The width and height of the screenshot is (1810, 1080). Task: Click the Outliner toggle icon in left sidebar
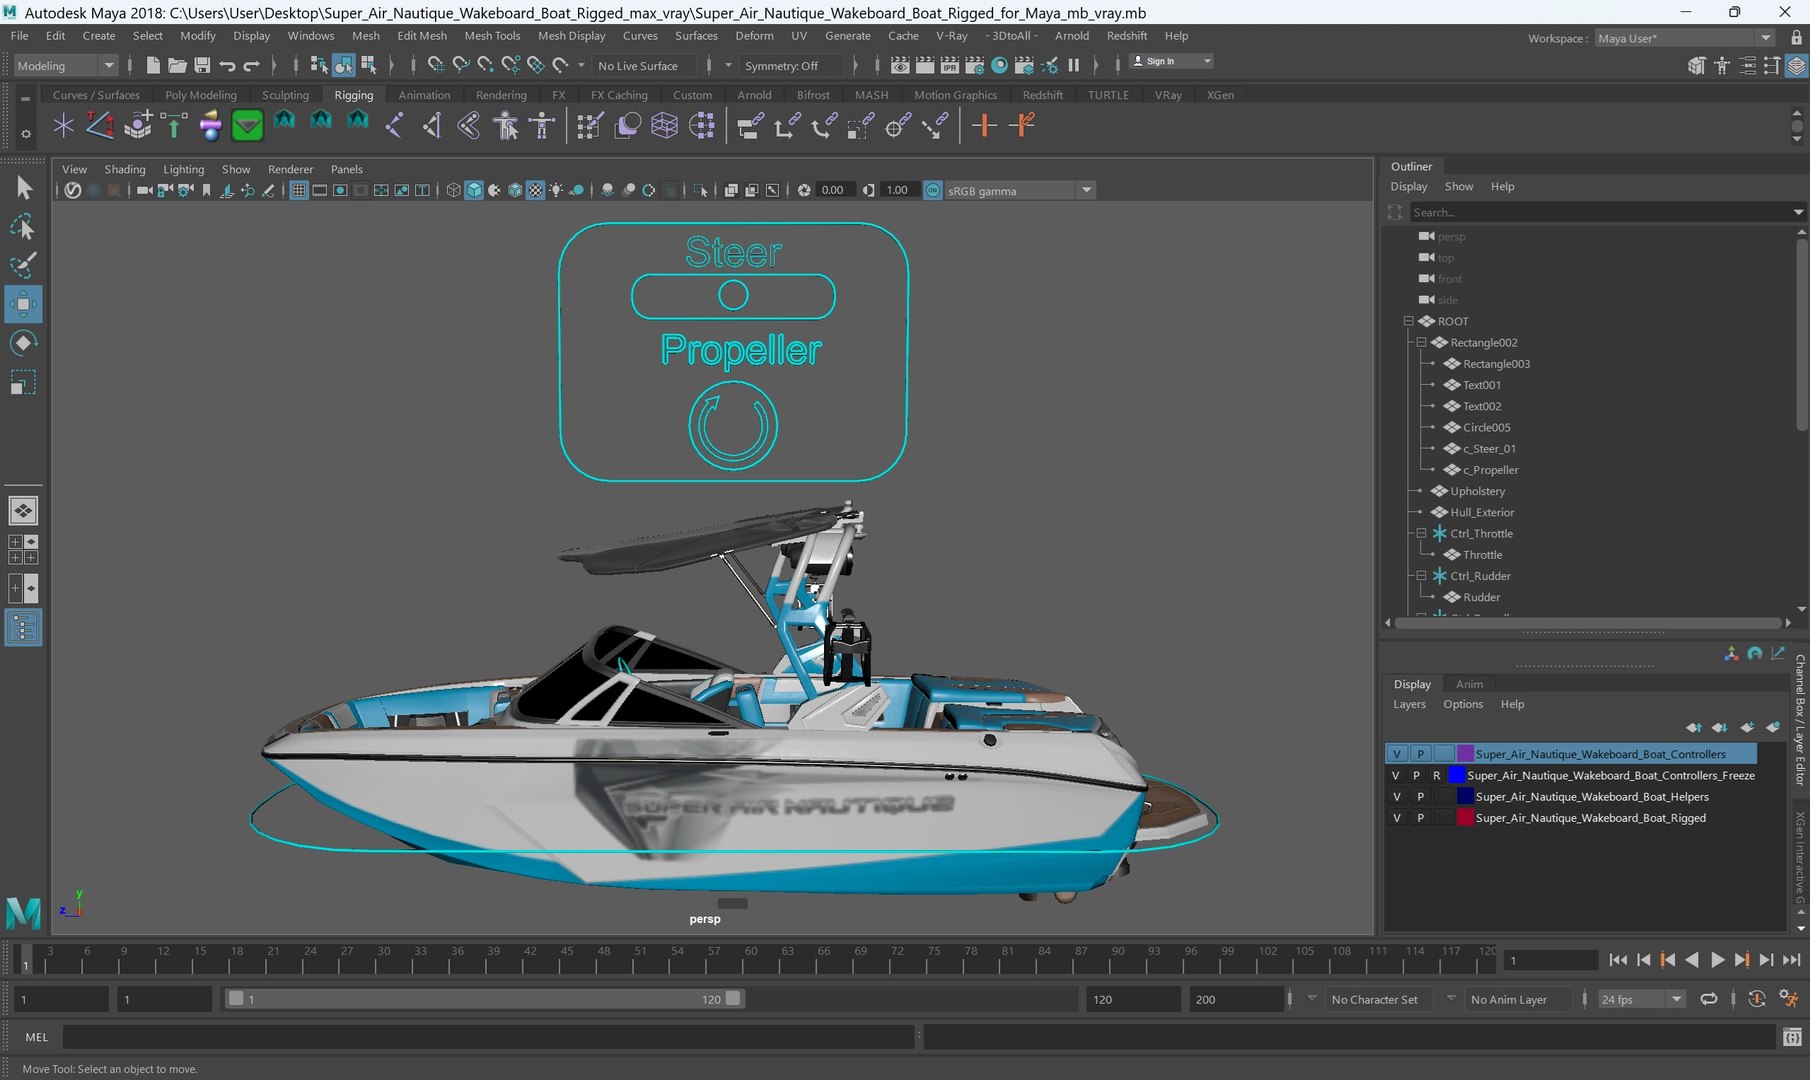[x=23, y=628]
